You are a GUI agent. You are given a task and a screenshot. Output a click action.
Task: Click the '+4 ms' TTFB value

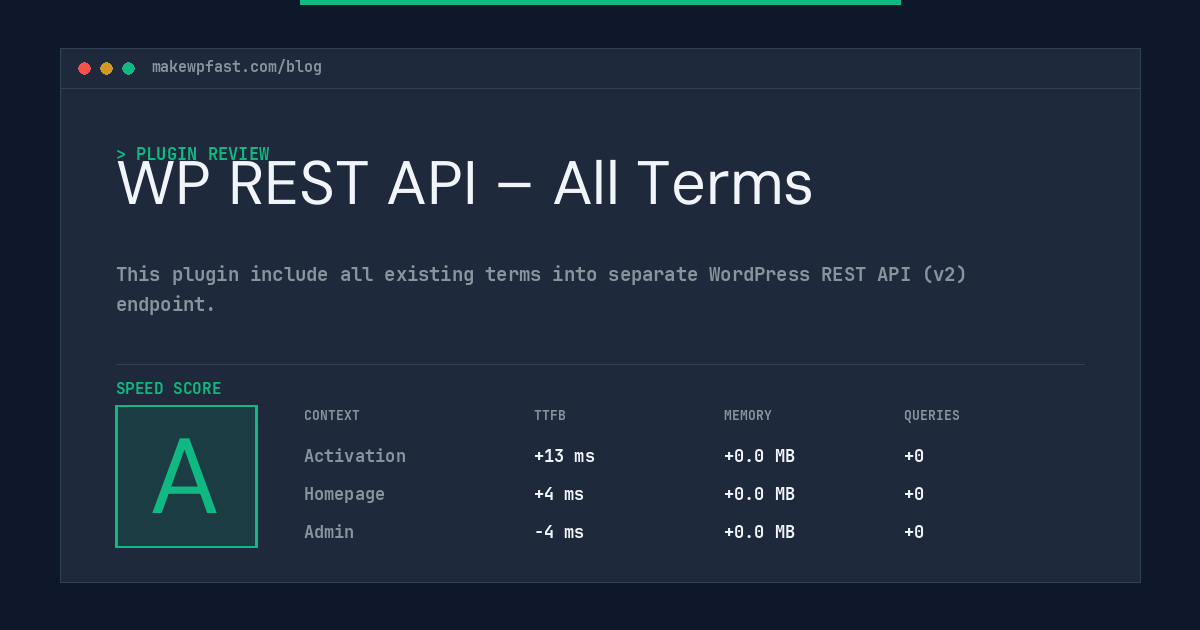click(559, 494)
